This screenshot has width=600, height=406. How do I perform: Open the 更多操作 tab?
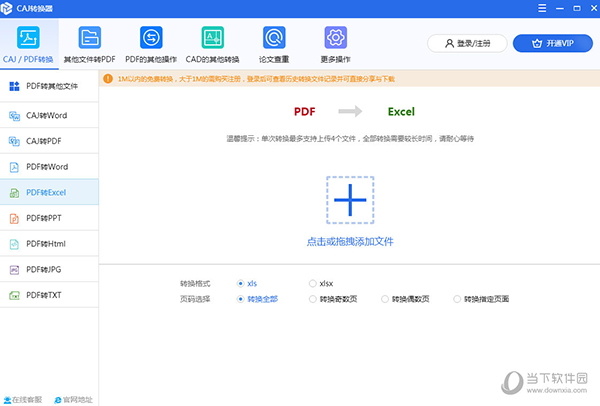336,45
